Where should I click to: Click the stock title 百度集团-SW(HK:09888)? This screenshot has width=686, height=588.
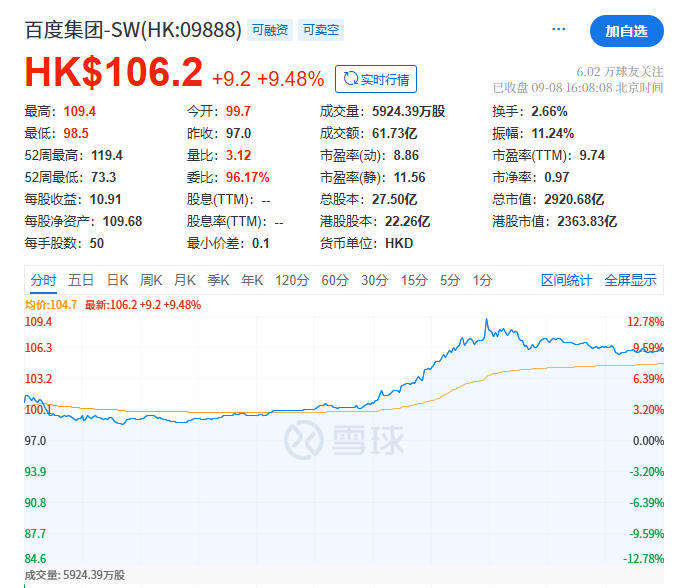tap(133, 30)
